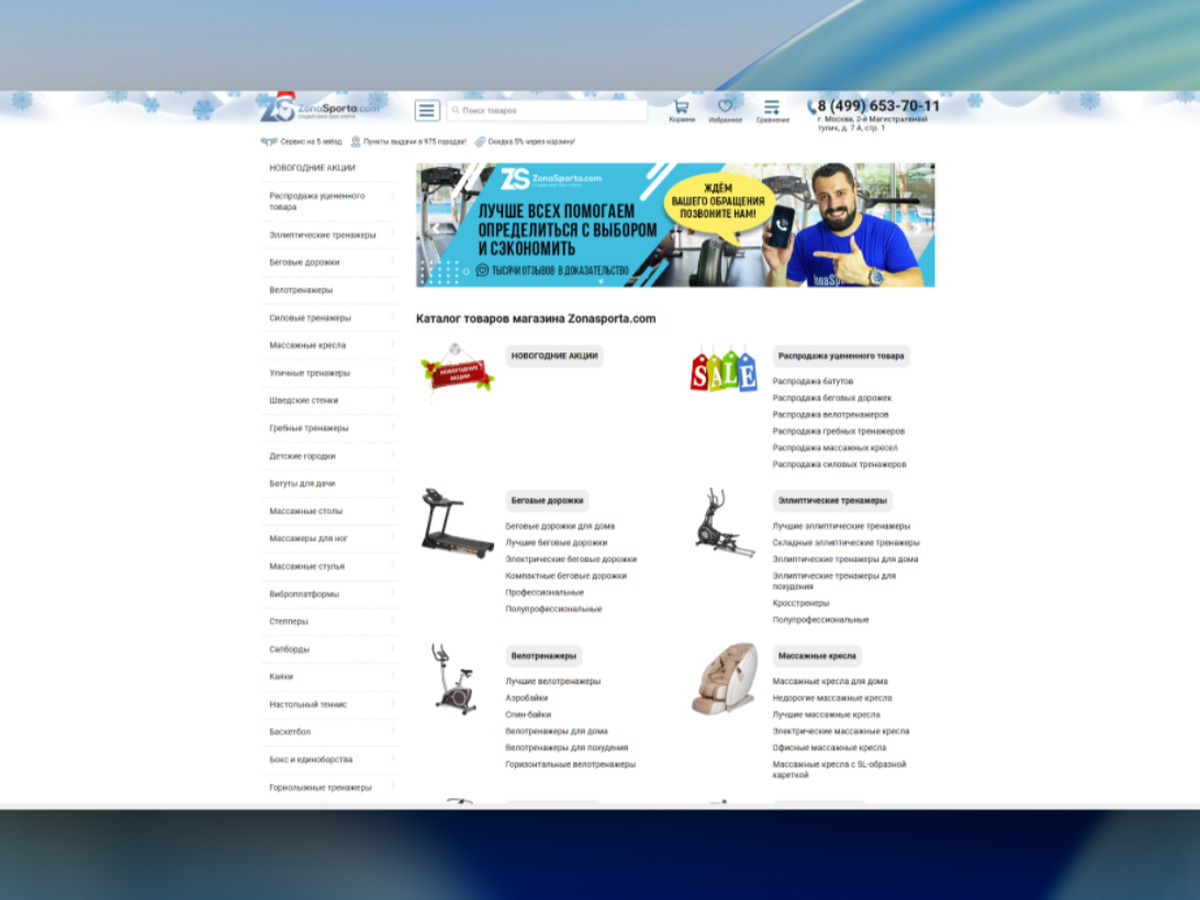Open link Аэробайки
Viewport: 1200px width, 900px height.
(x=527, y=698)
